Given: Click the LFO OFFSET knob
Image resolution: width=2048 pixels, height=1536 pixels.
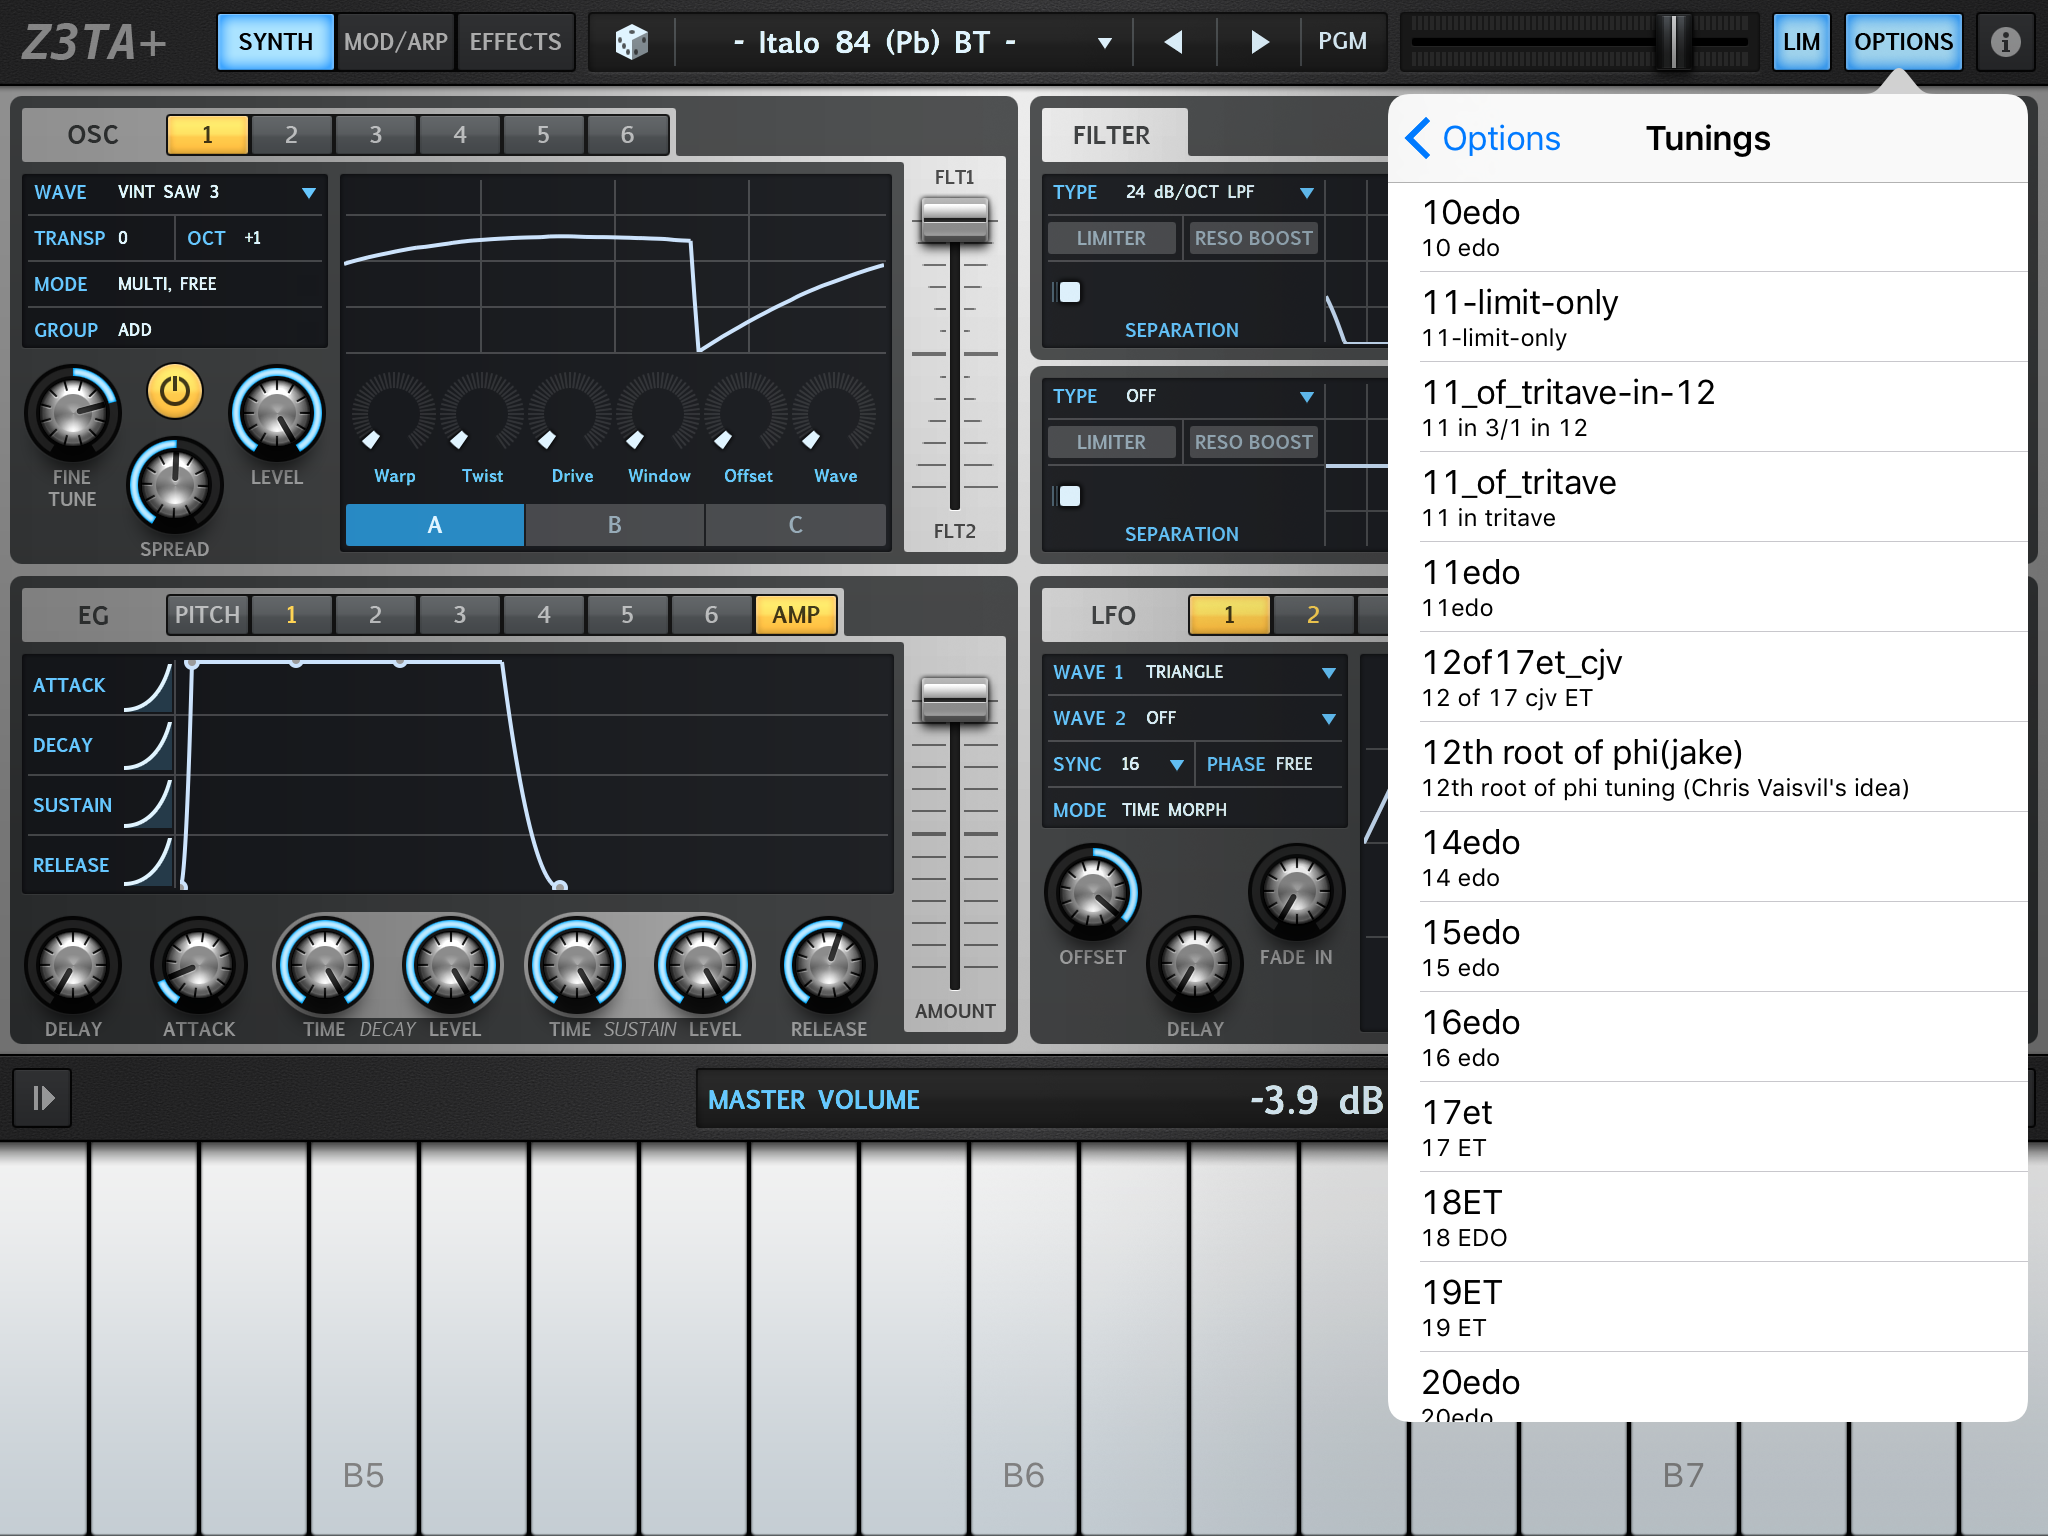Looking at the screenshot, I should (x=1093, y=893).
